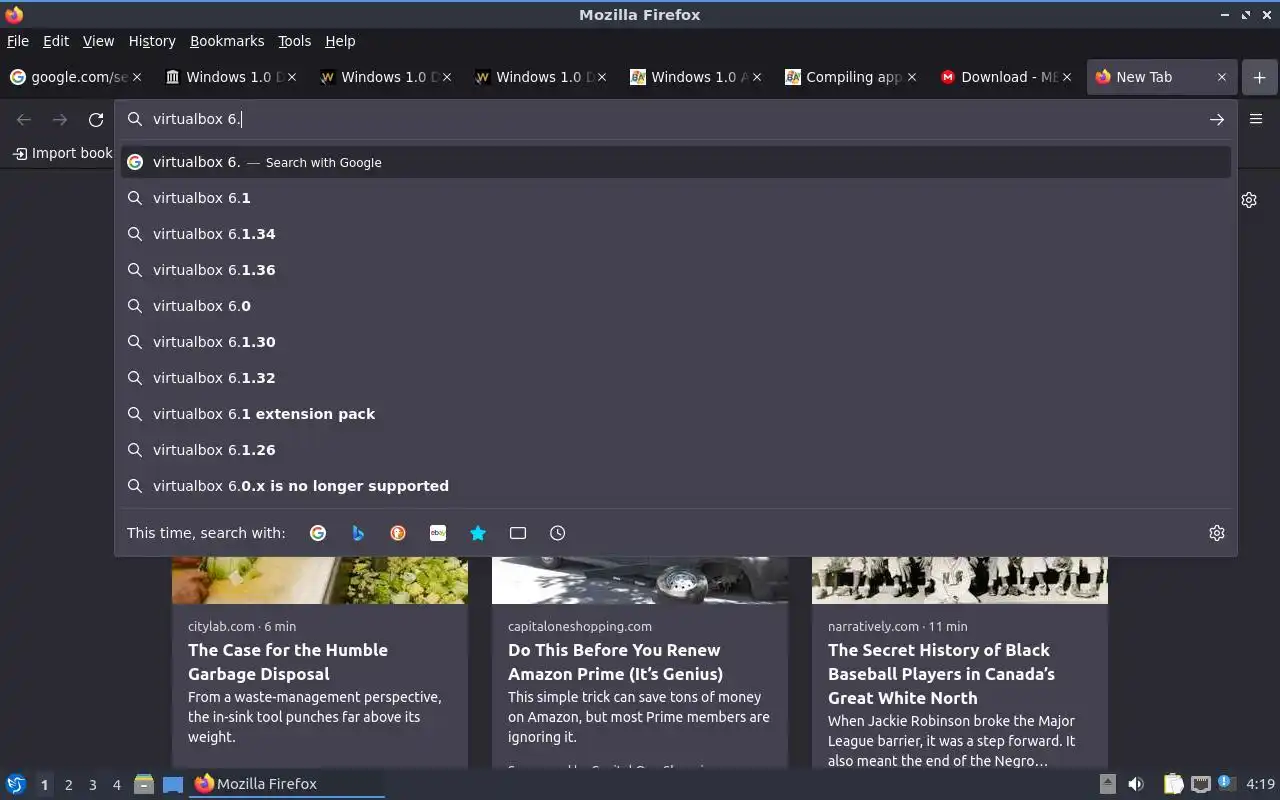Choose suggestion 'virtualbox 6.0'
Screen dimensions: 1280x800
click(676, 306)
